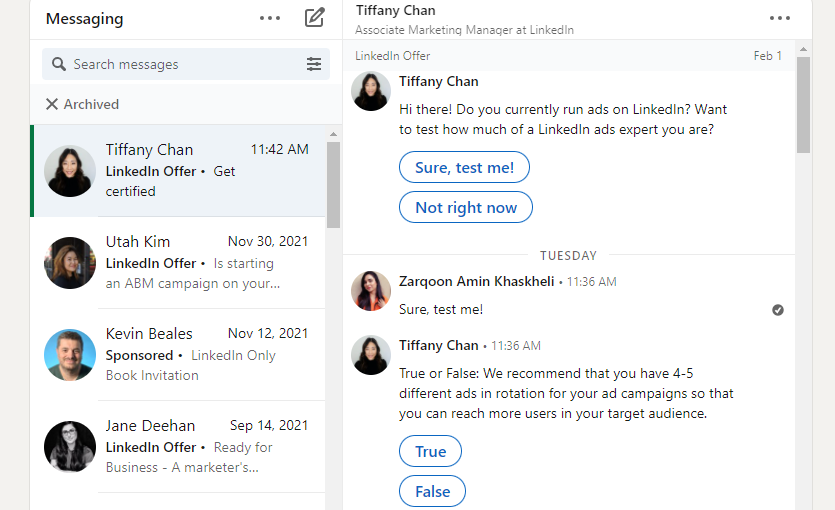The width and height of the screenshot is (835, 510).
Task: Remove the Archived filter with X
Action: 52,104
